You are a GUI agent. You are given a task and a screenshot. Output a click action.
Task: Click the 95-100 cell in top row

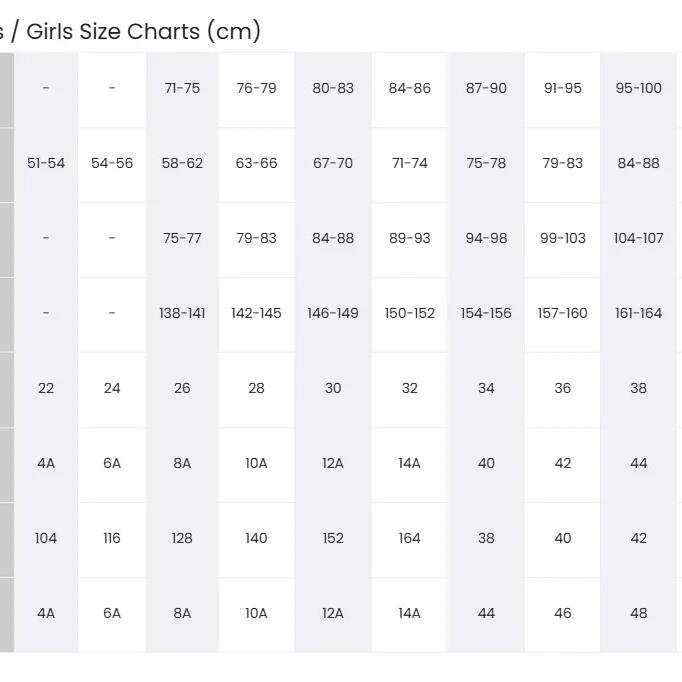tap(639, 90)
